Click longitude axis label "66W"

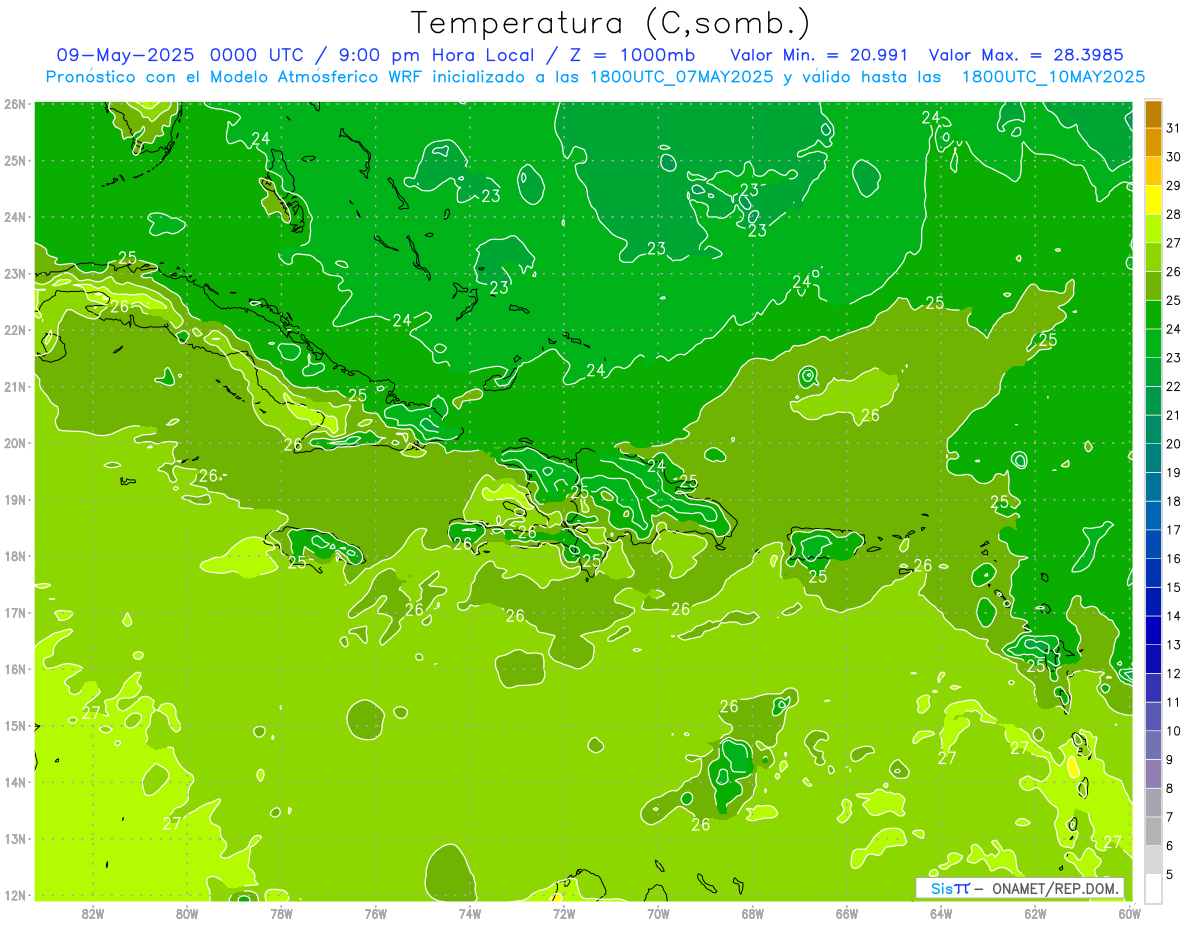tap(847, 913)
